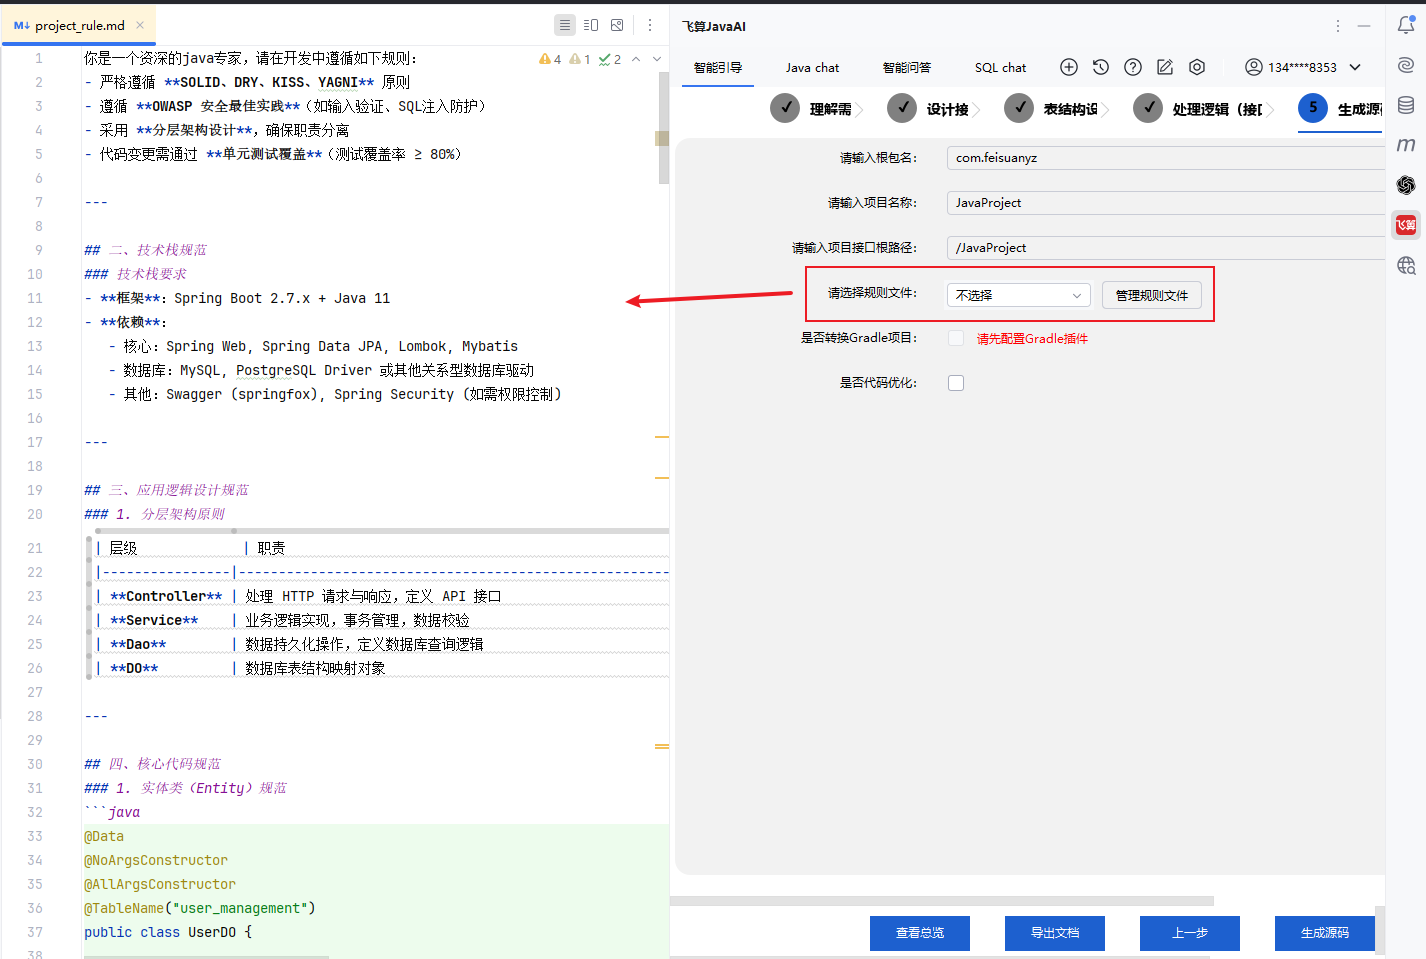
Task: Open the red 飞算 sidebar icon
Action: pyautogui.click(x=1406, y=225)
